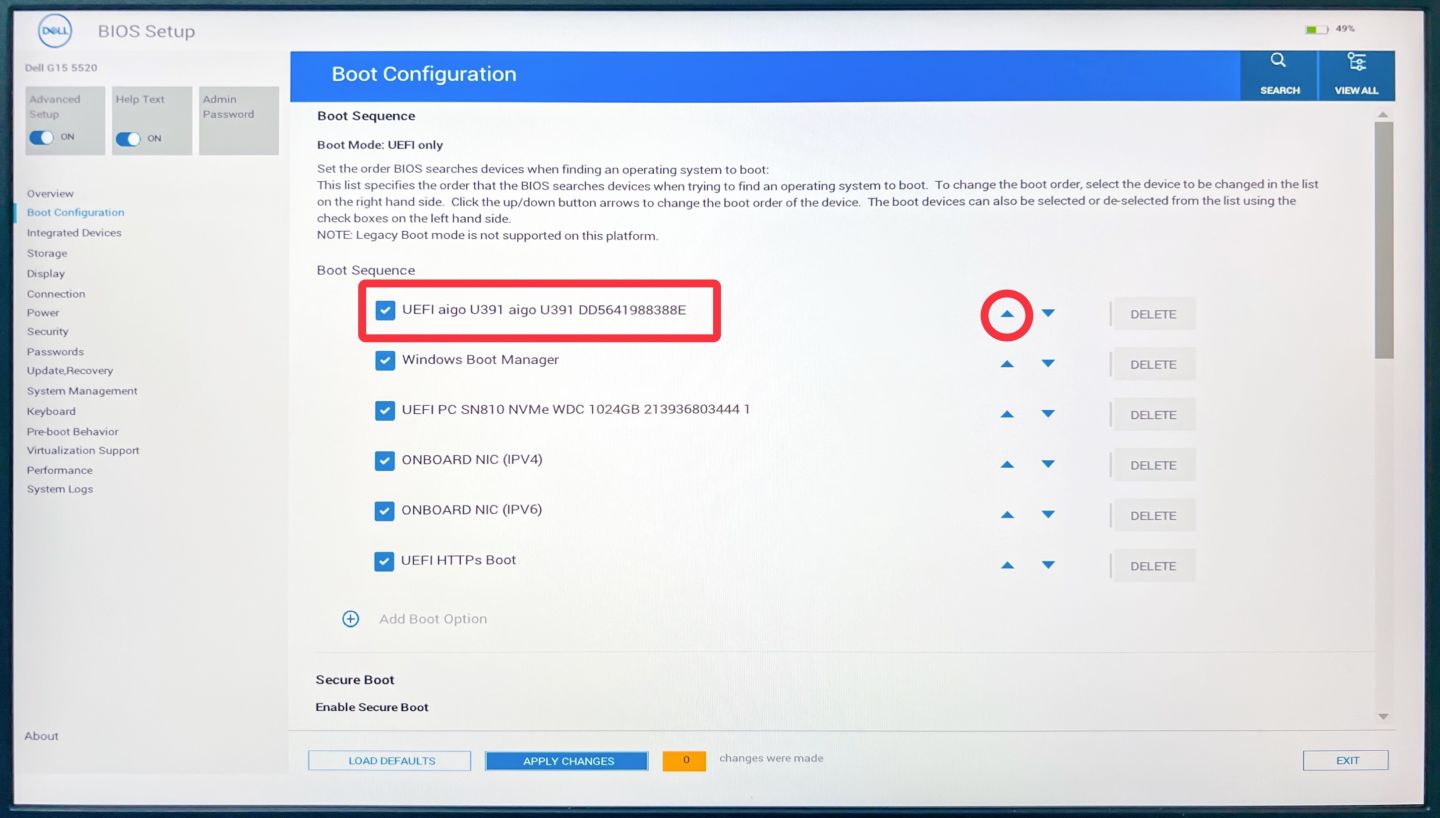Screen dimensions: 1440x818
Task: Click the Boot Mode: UEFI only text
Action: click(x=380, y=145)
